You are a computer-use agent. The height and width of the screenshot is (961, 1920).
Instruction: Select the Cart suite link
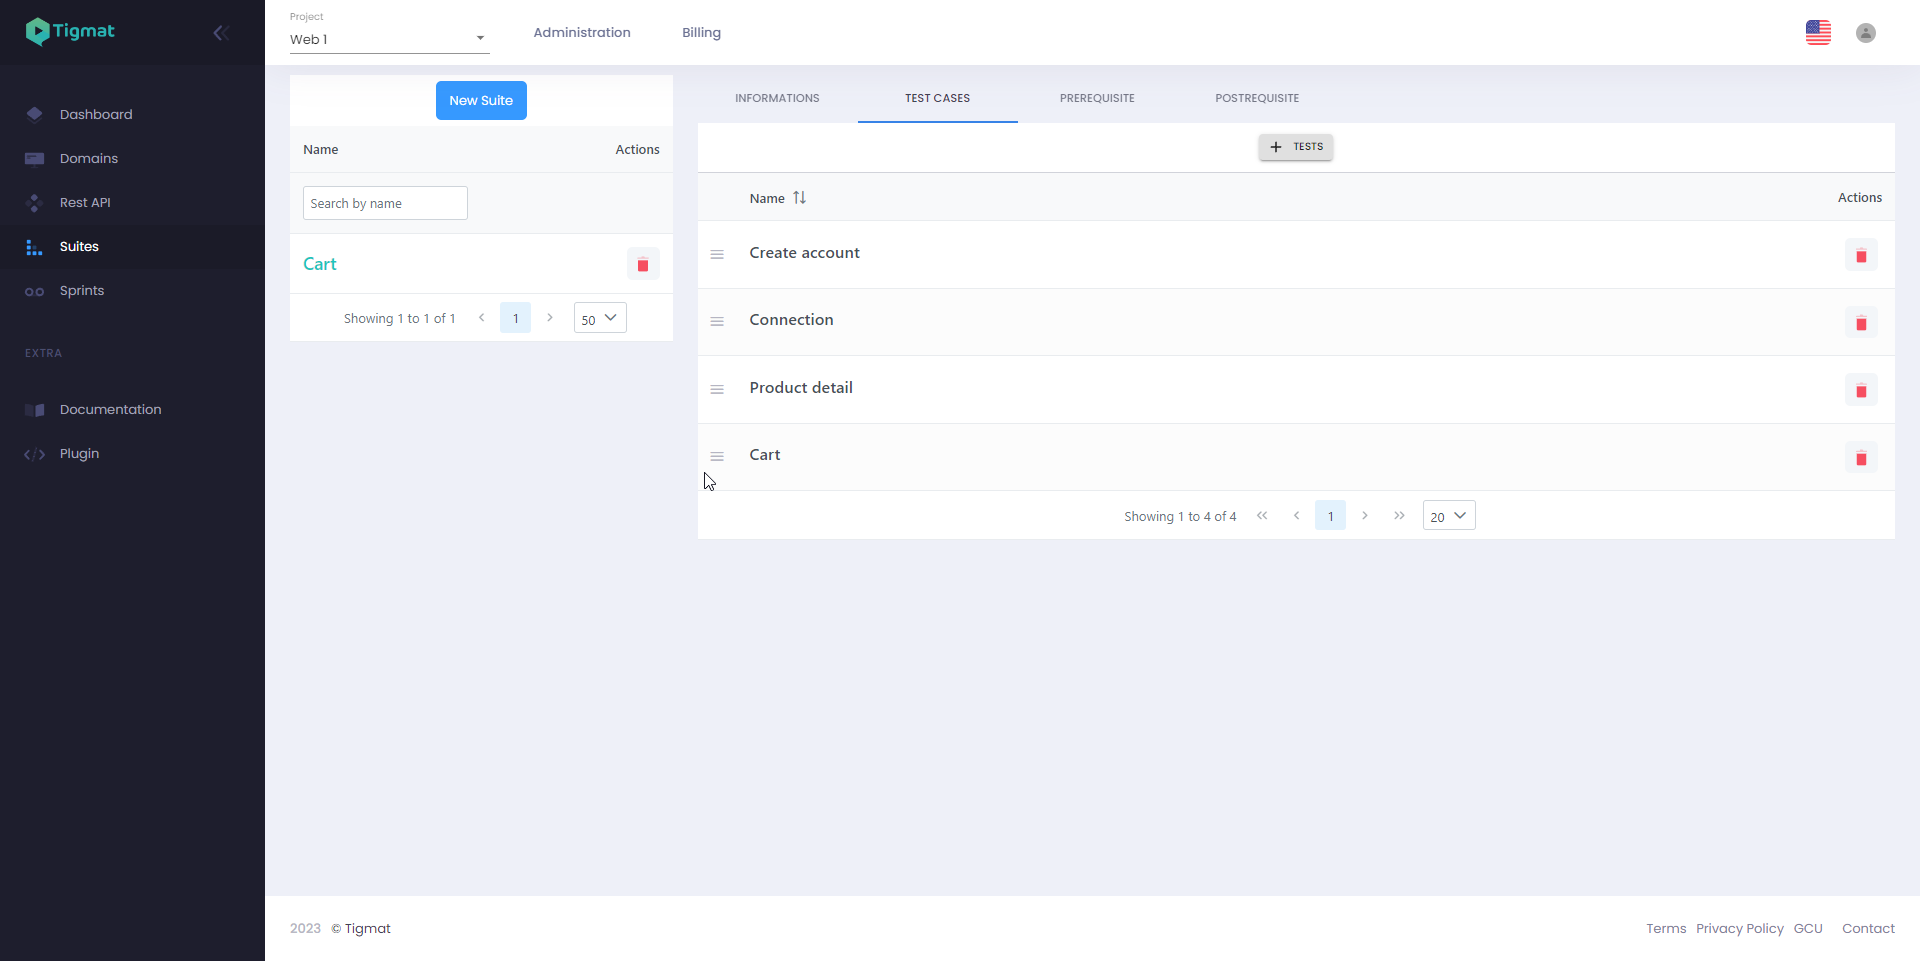point(320,264)
